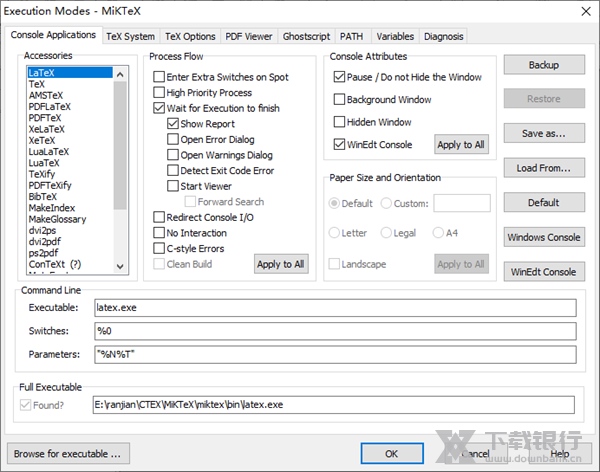Choose BibTeX from the Accessories list
This screenshot has width=600, height=472.
tap(43, 196)
